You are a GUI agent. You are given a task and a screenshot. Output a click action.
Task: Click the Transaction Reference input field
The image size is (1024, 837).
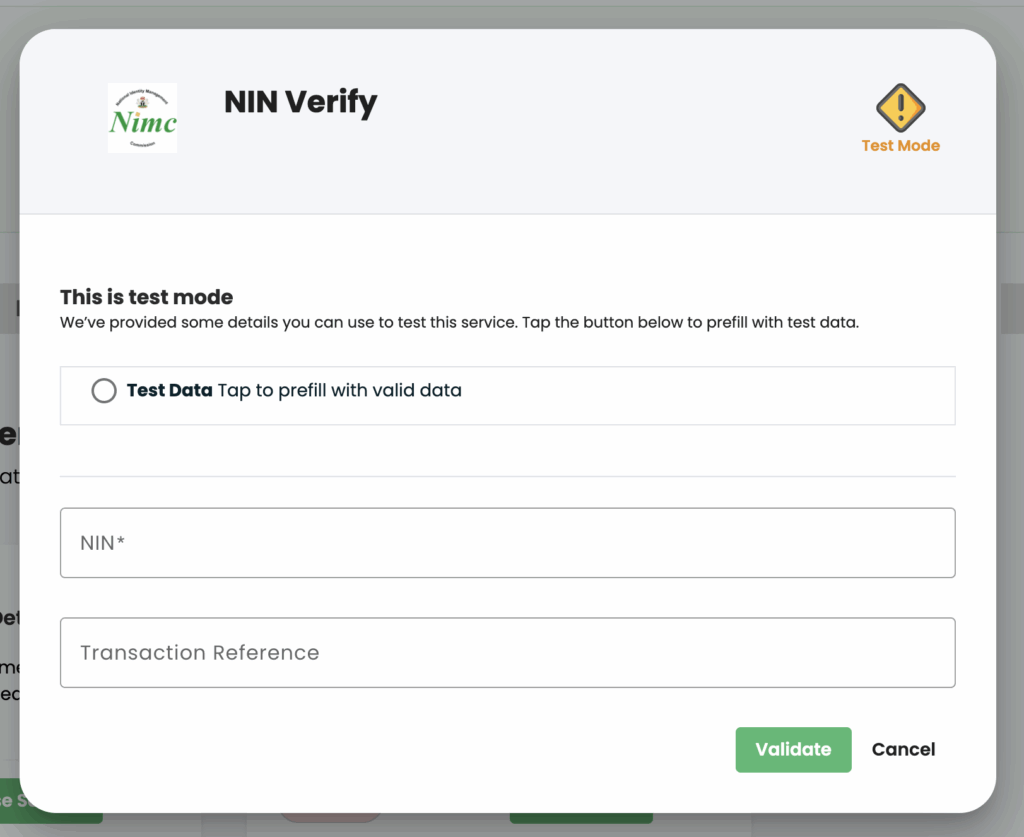point(508,652)
